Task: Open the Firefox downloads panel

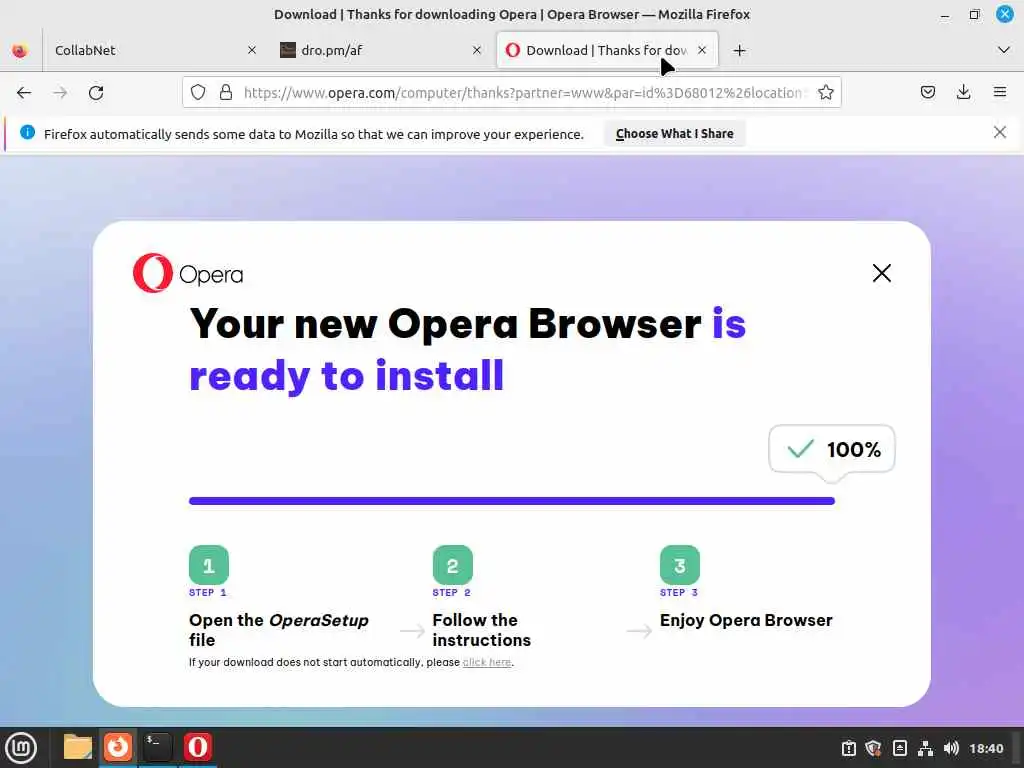Action: coord(963,93)
